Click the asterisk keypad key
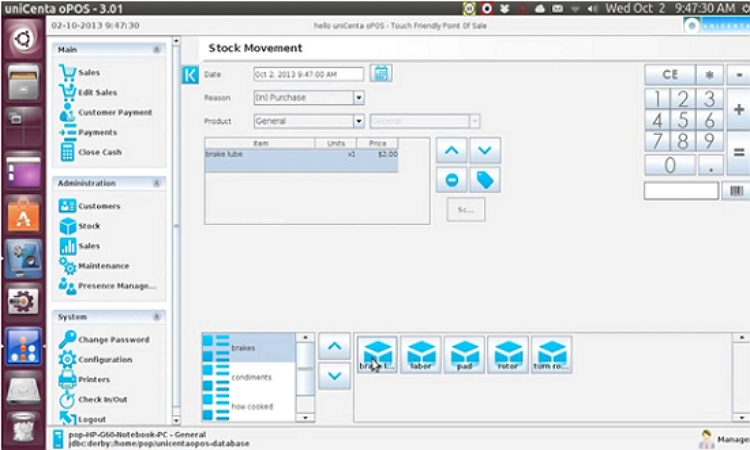Image resolution: width=750 pixels, height=450 pixels. click(x=710, y=75)
